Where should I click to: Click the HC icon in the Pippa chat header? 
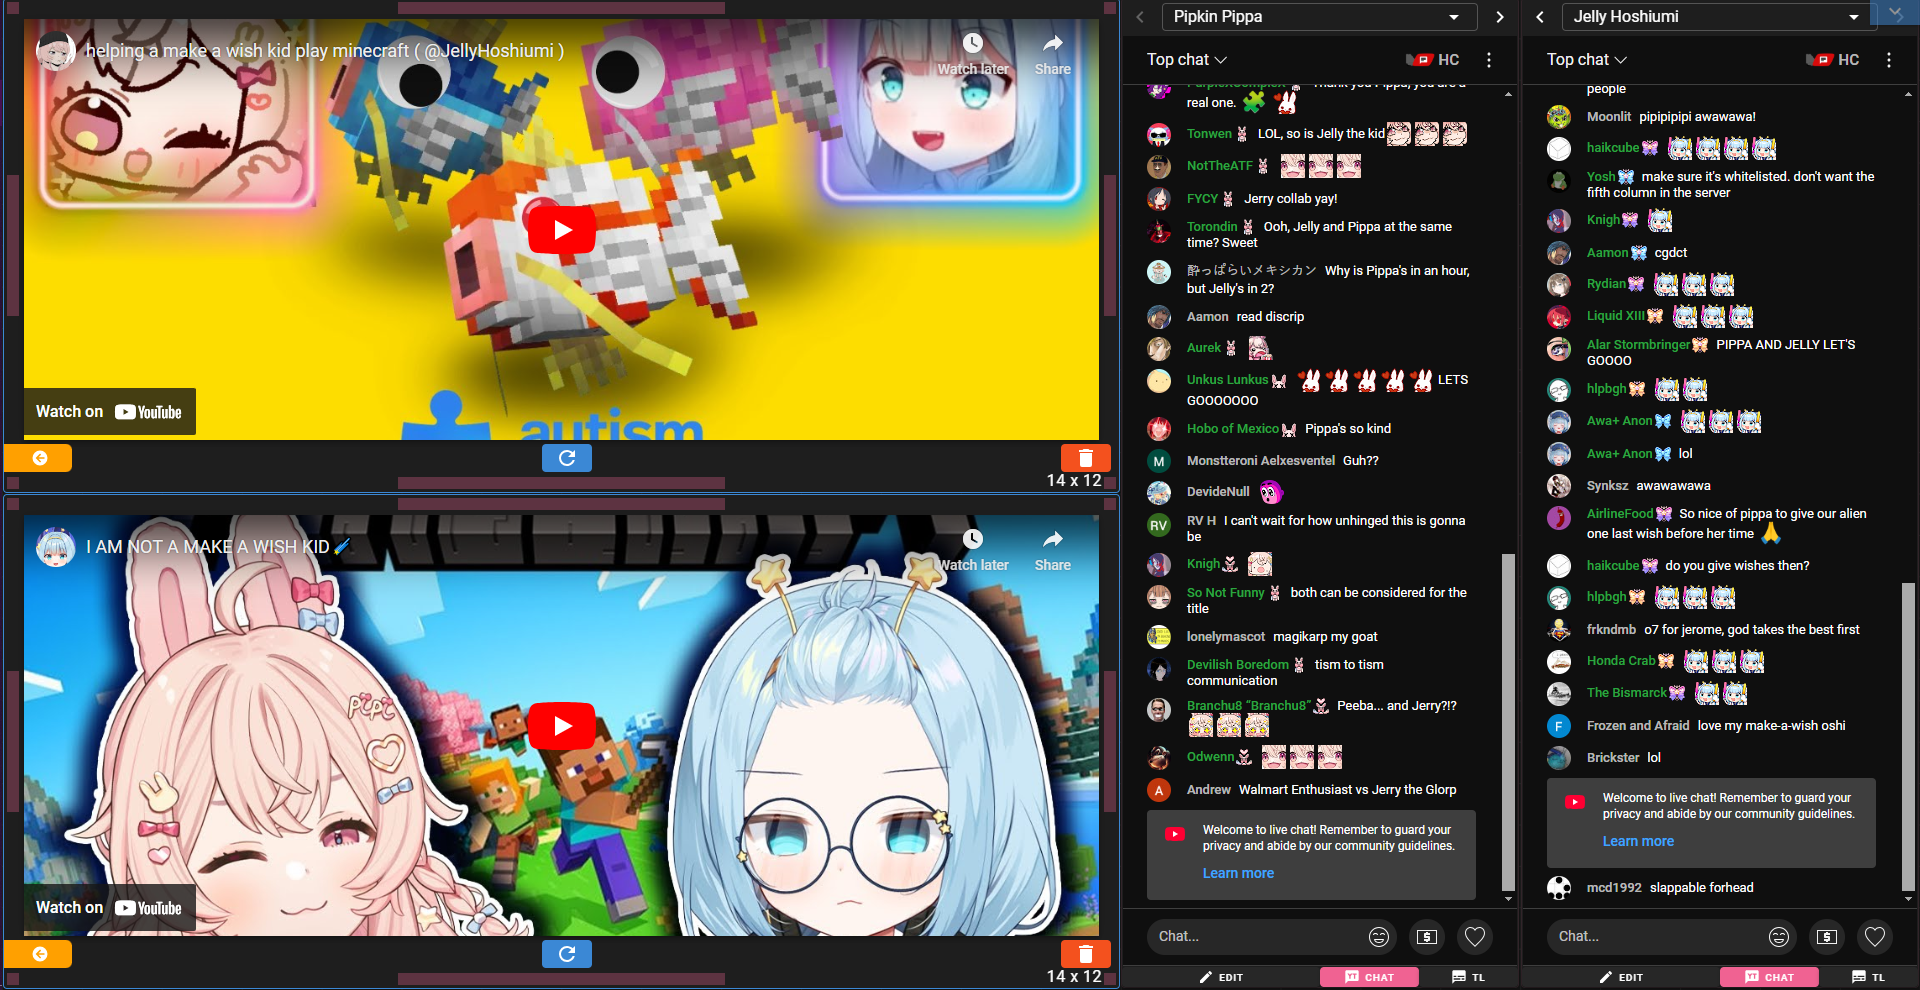[x=1434, y=60]
